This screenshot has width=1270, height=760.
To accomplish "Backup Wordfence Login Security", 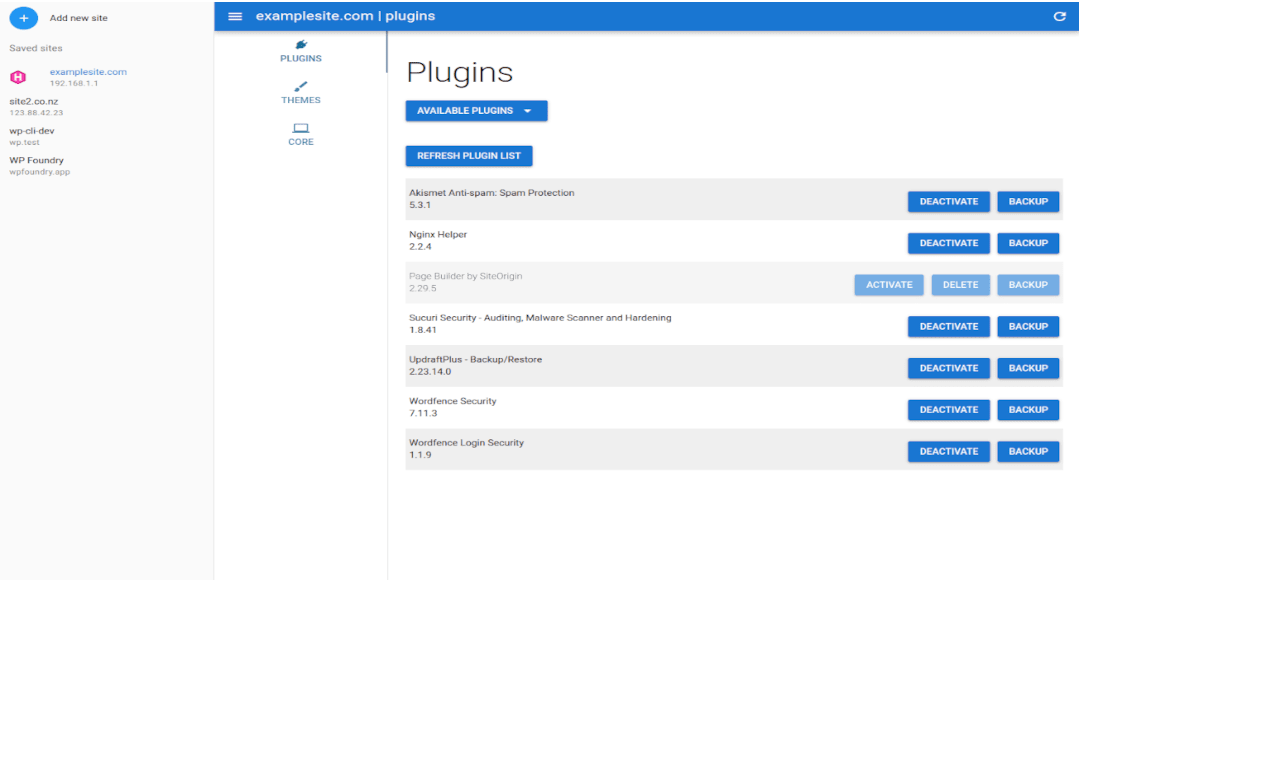I will [x=1027, y=451].
